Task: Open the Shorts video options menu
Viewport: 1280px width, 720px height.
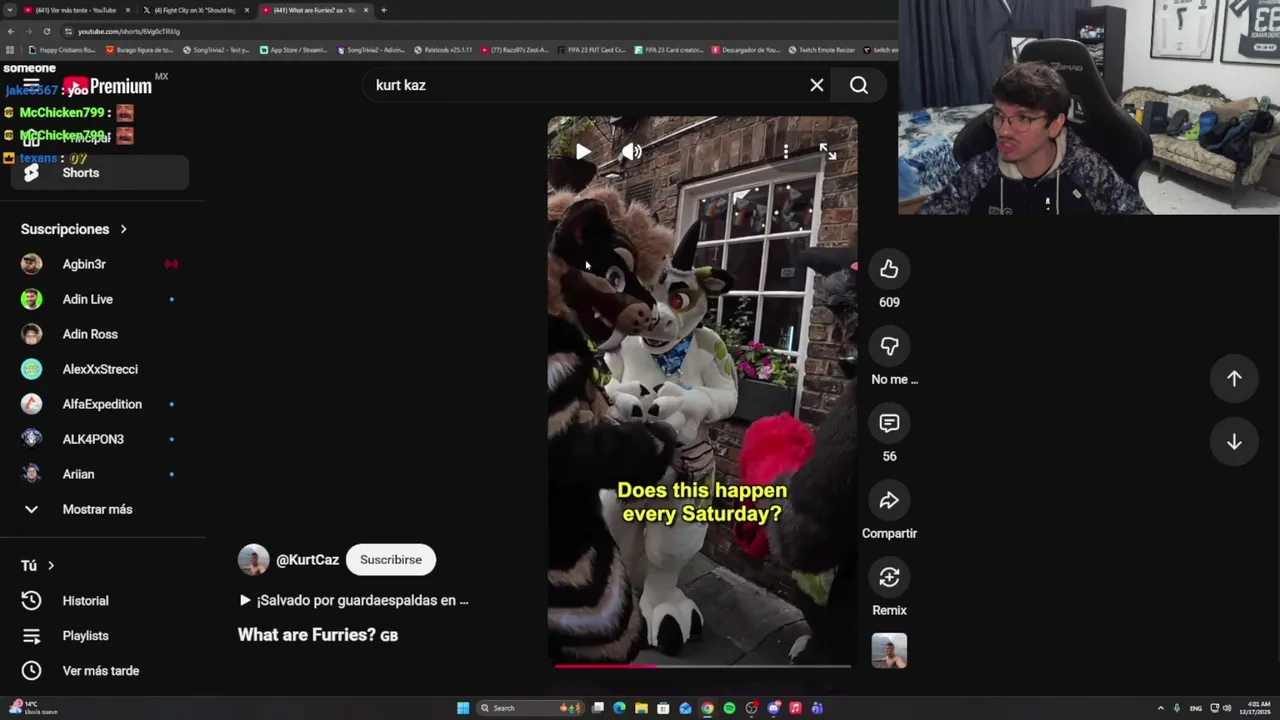Action: pyautogui.click(x=786, y=152)
